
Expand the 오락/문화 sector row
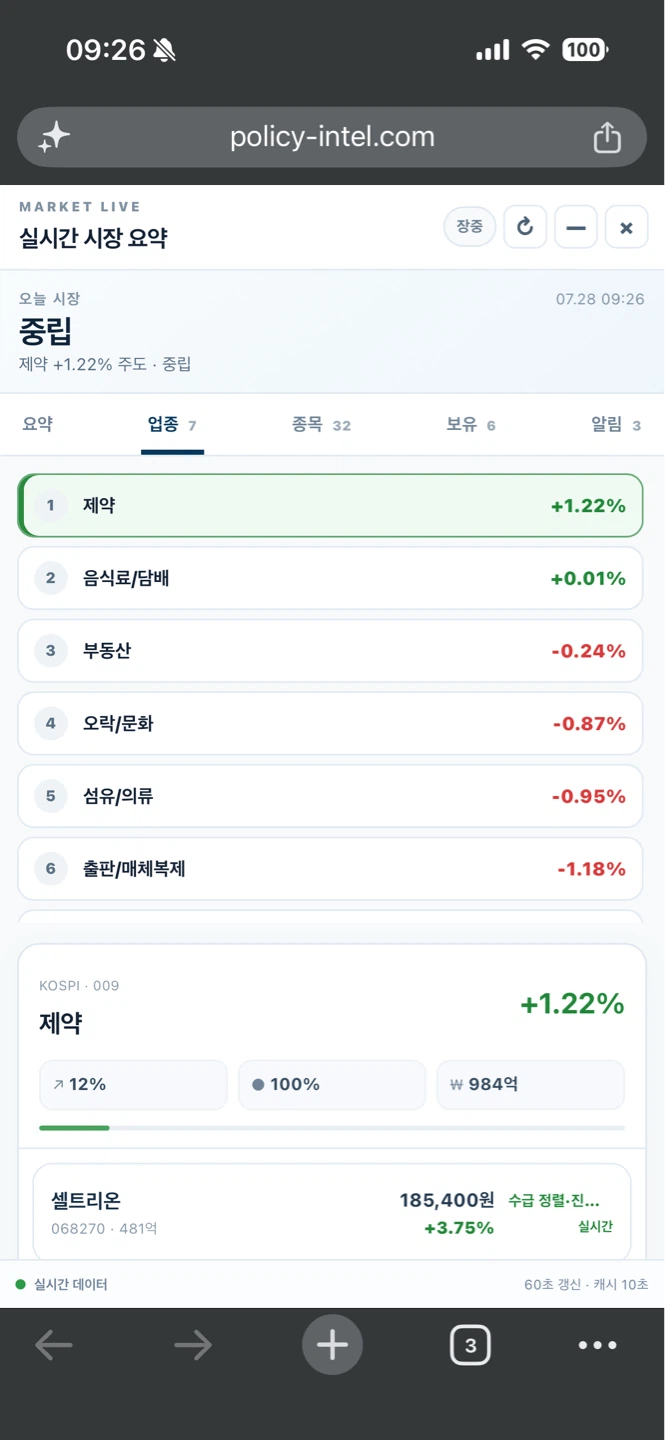(x=330, y=723)
